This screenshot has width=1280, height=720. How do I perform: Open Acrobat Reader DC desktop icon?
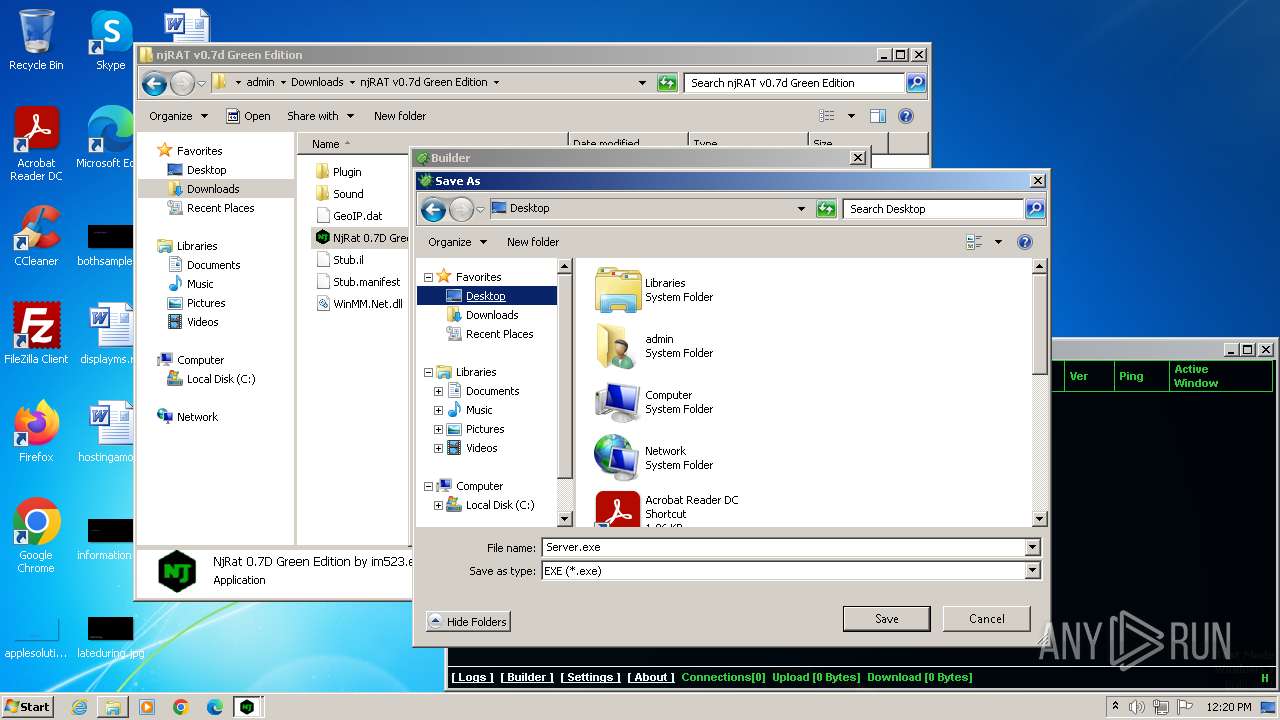click(x=36, y=144)
